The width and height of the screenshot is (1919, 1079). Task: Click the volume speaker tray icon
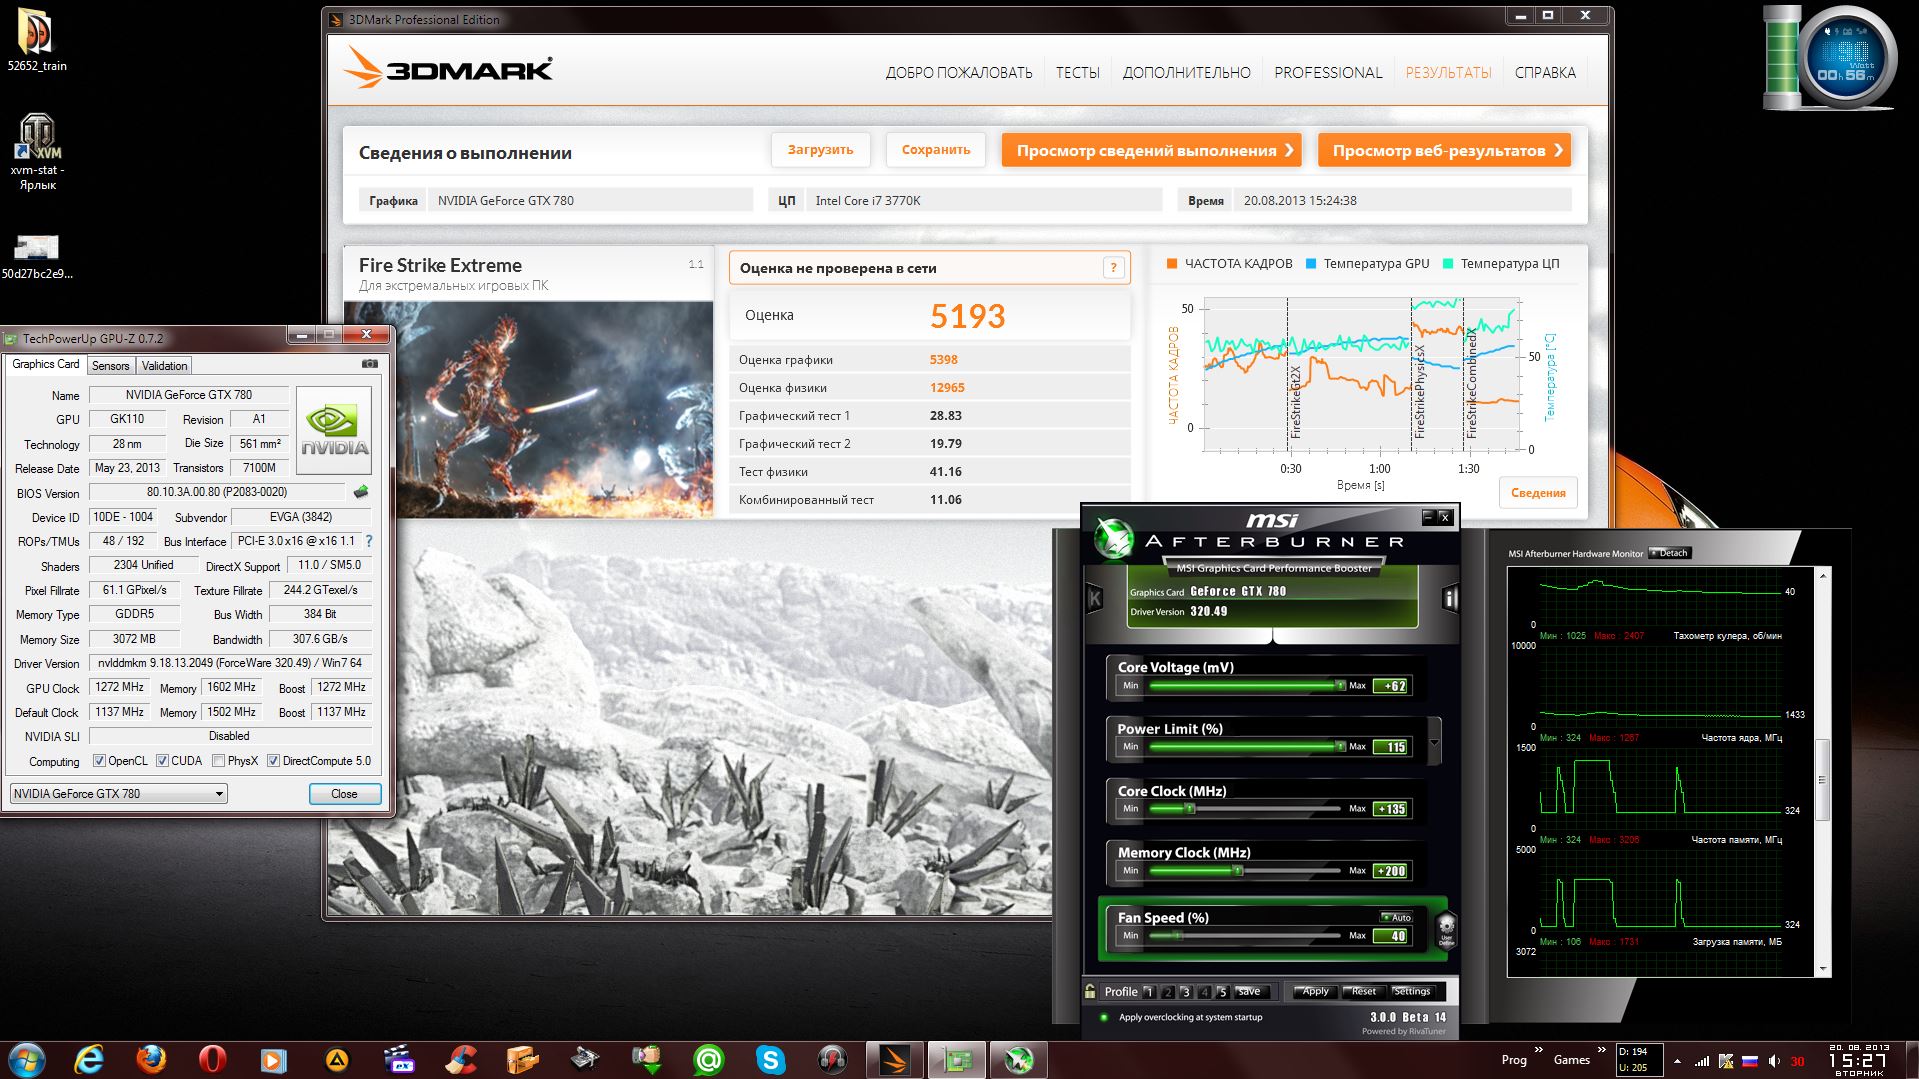coord(1774,1060)
